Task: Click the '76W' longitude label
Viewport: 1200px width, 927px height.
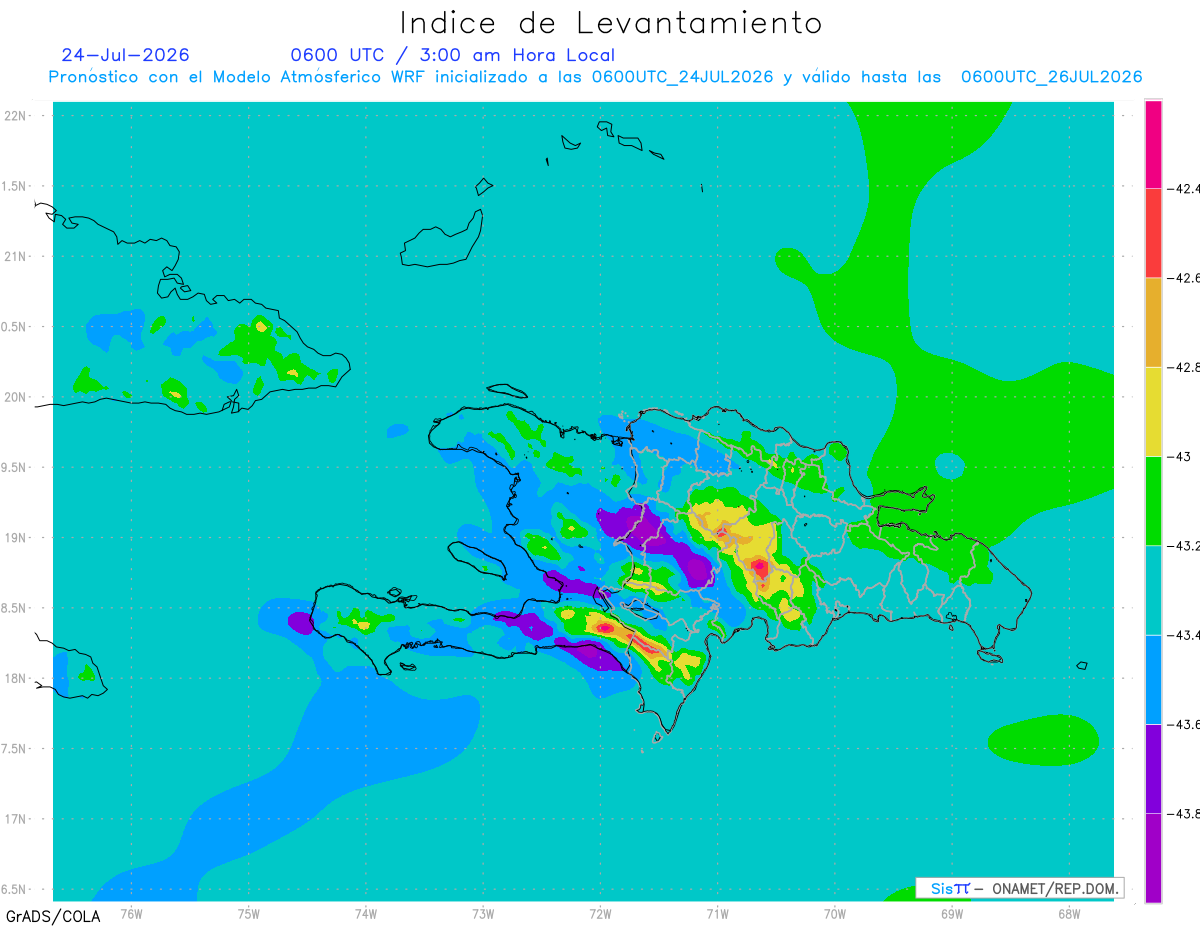Action: [x=131, y=913]
